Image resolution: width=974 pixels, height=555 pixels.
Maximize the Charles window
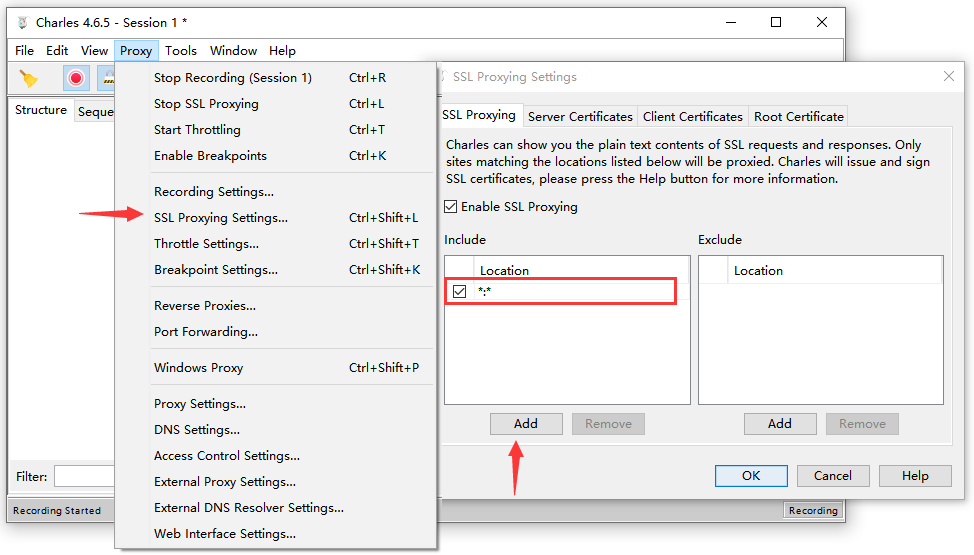776,22
